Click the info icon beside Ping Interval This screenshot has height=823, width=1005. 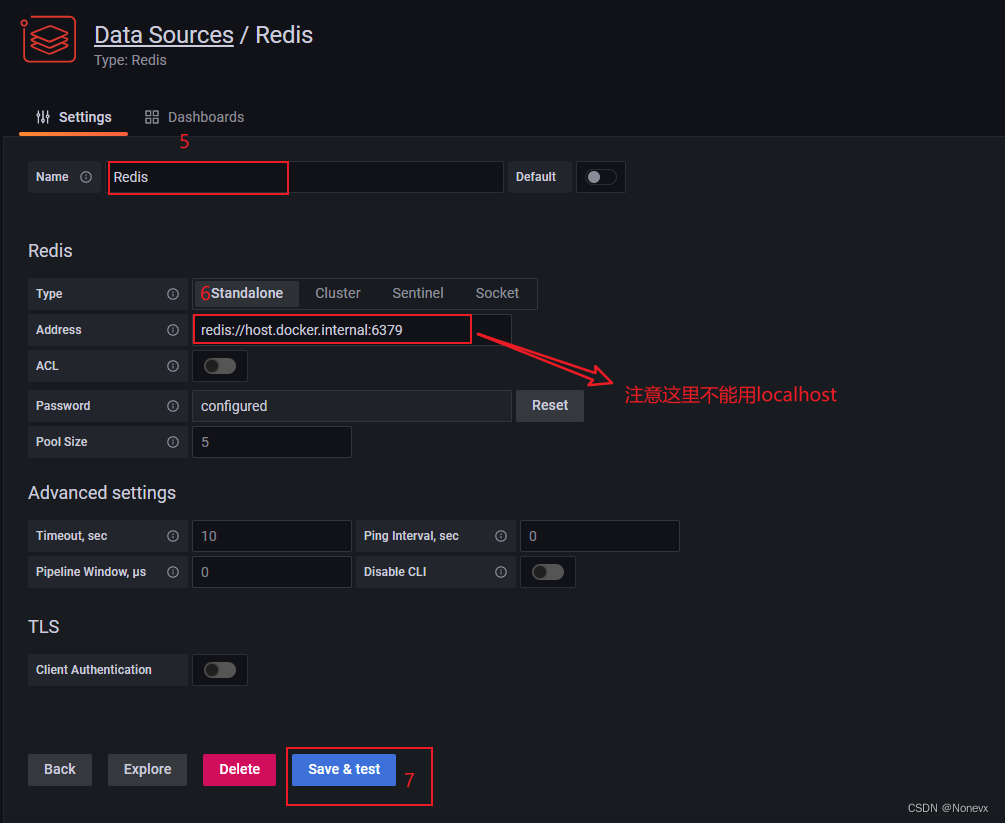click(x=500, y=536)
